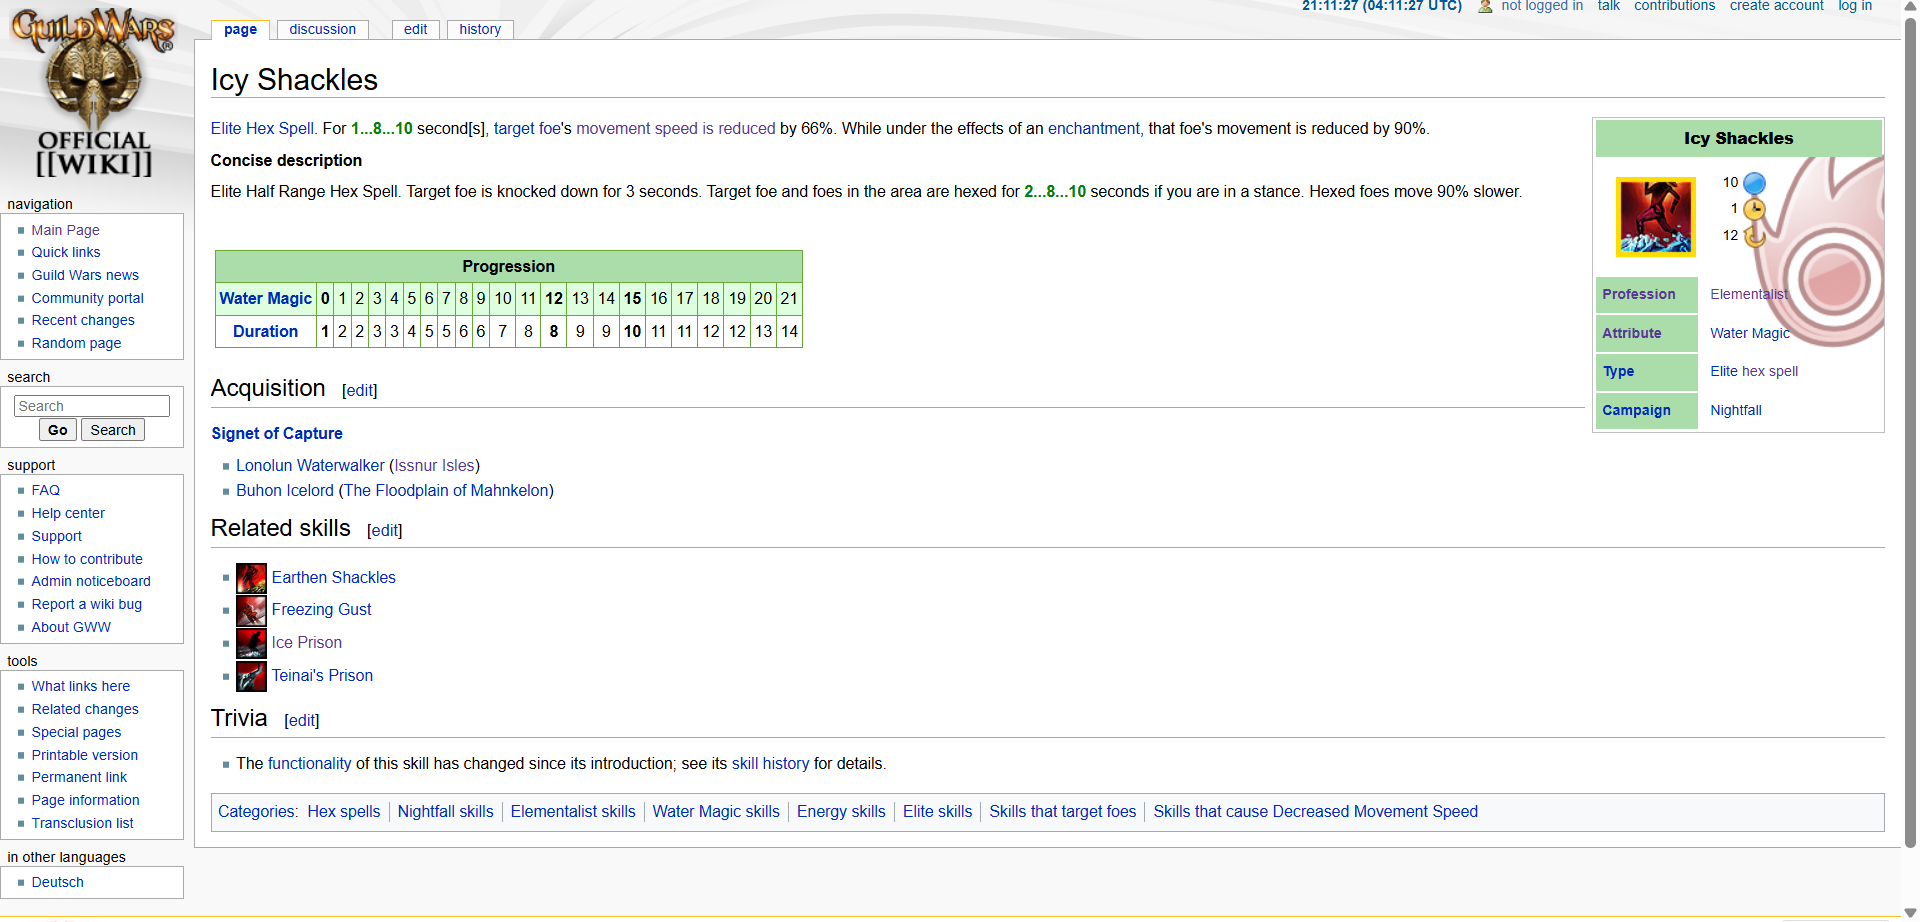
Task: Edit the Acquisition section
Action: (x=359, y=390)
